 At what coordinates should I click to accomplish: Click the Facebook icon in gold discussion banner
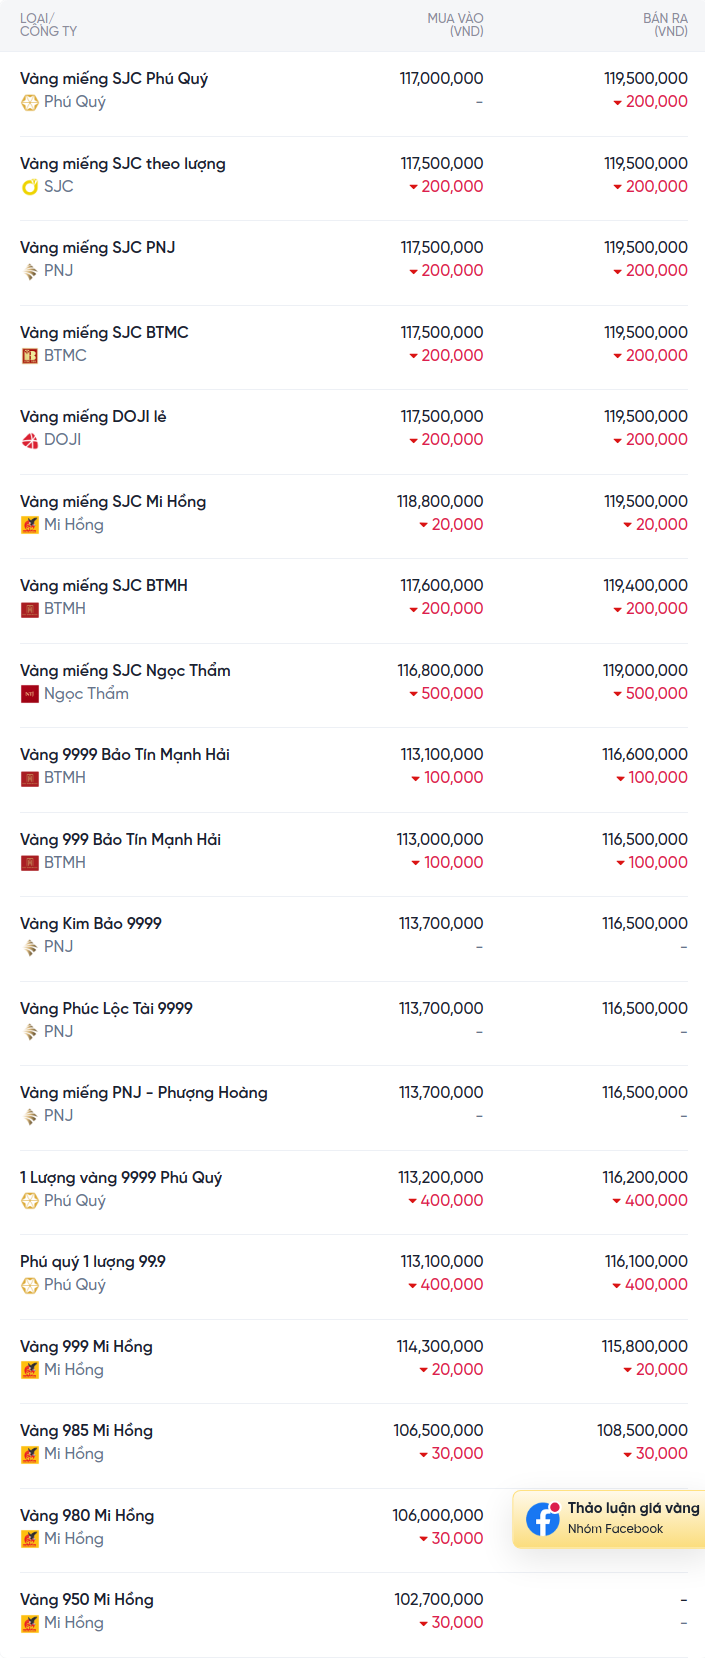point(543,1519)
